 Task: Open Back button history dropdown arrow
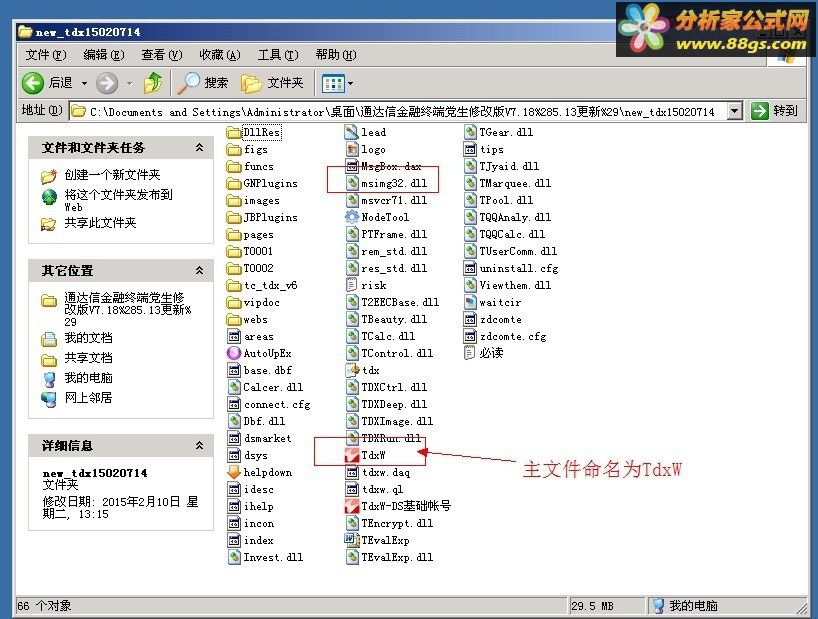pyautogui.click(x=84, y=83)
